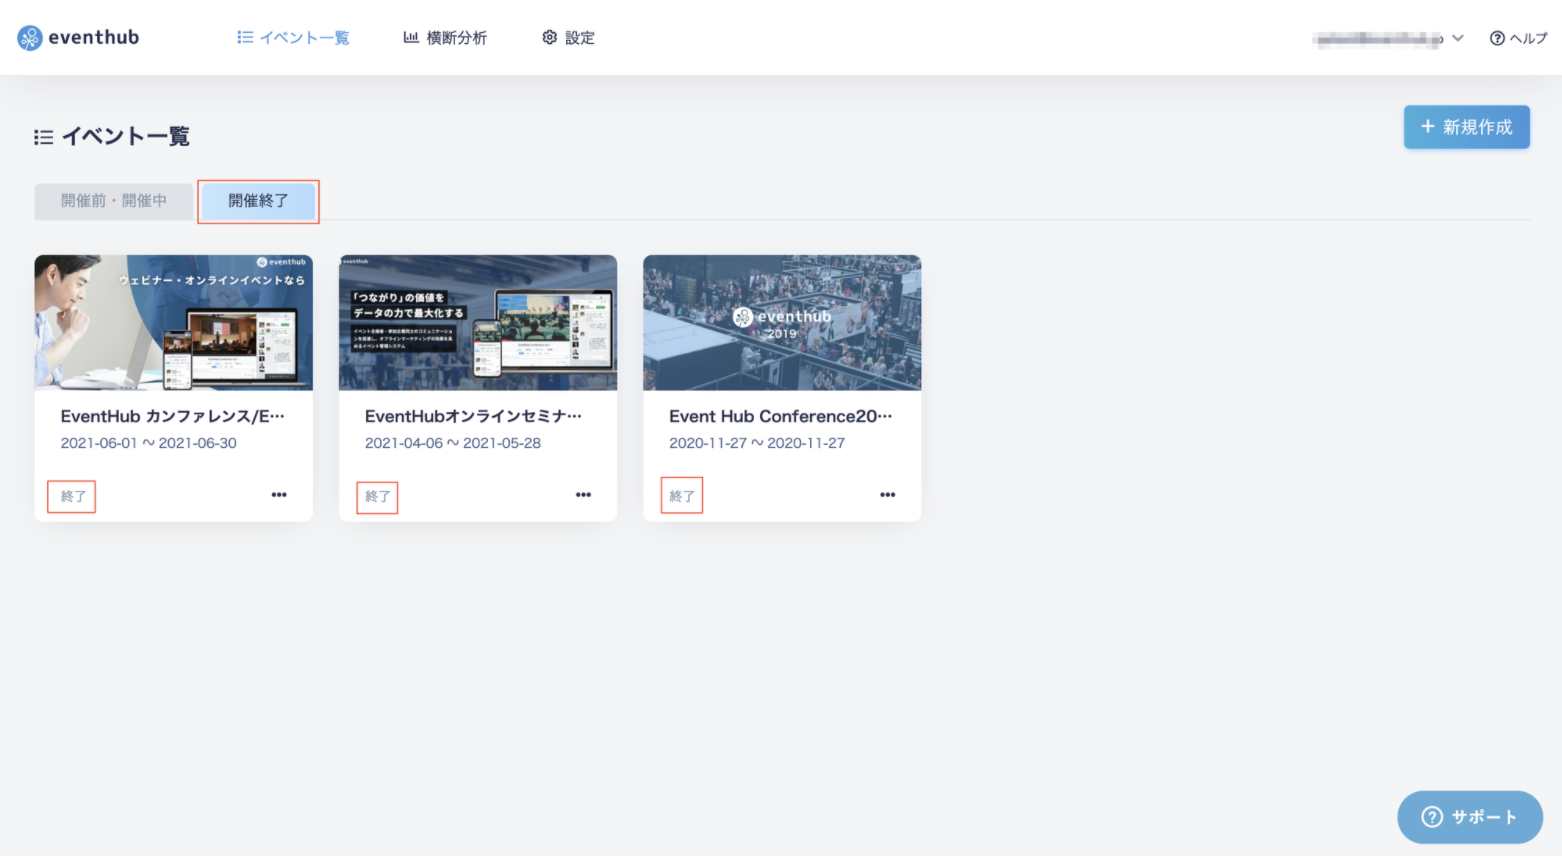Switch to the 開催前・開催中 tab
The width and height of the screenshot is (1562, 858).
(114, 201)
